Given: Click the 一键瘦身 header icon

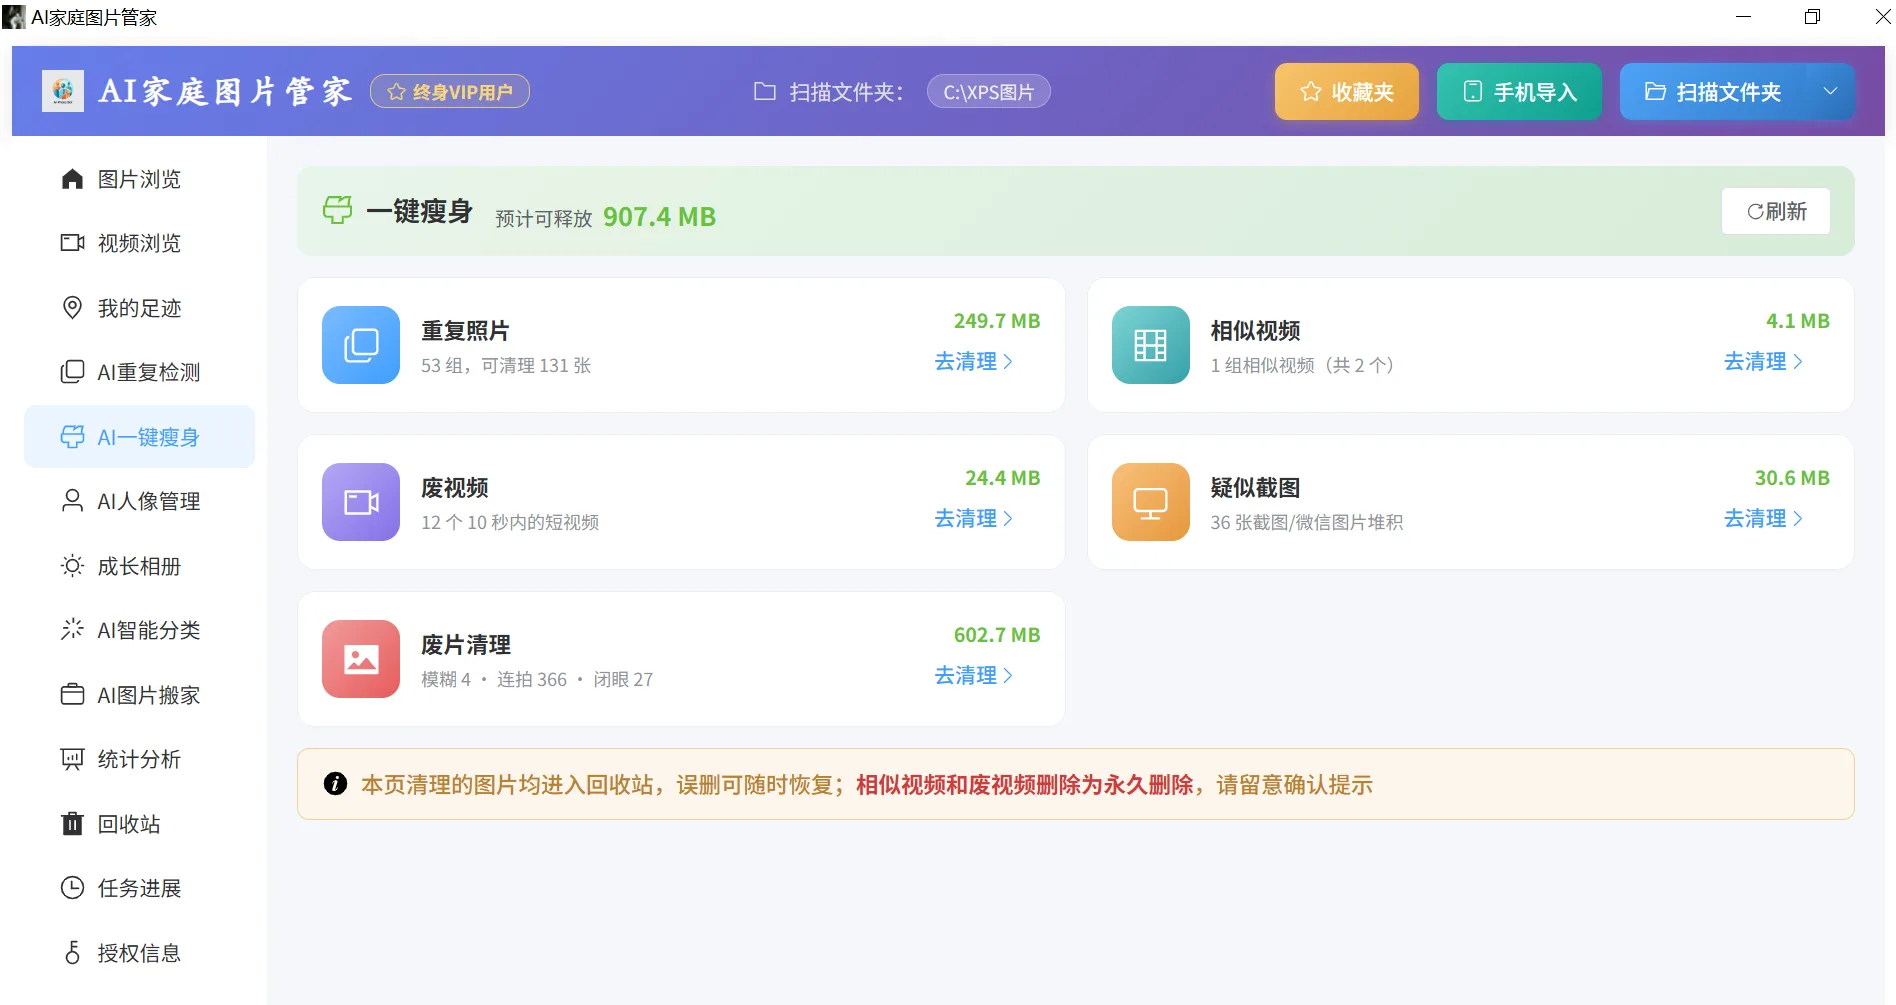Looking at the screenshot, I should point(338,210).
